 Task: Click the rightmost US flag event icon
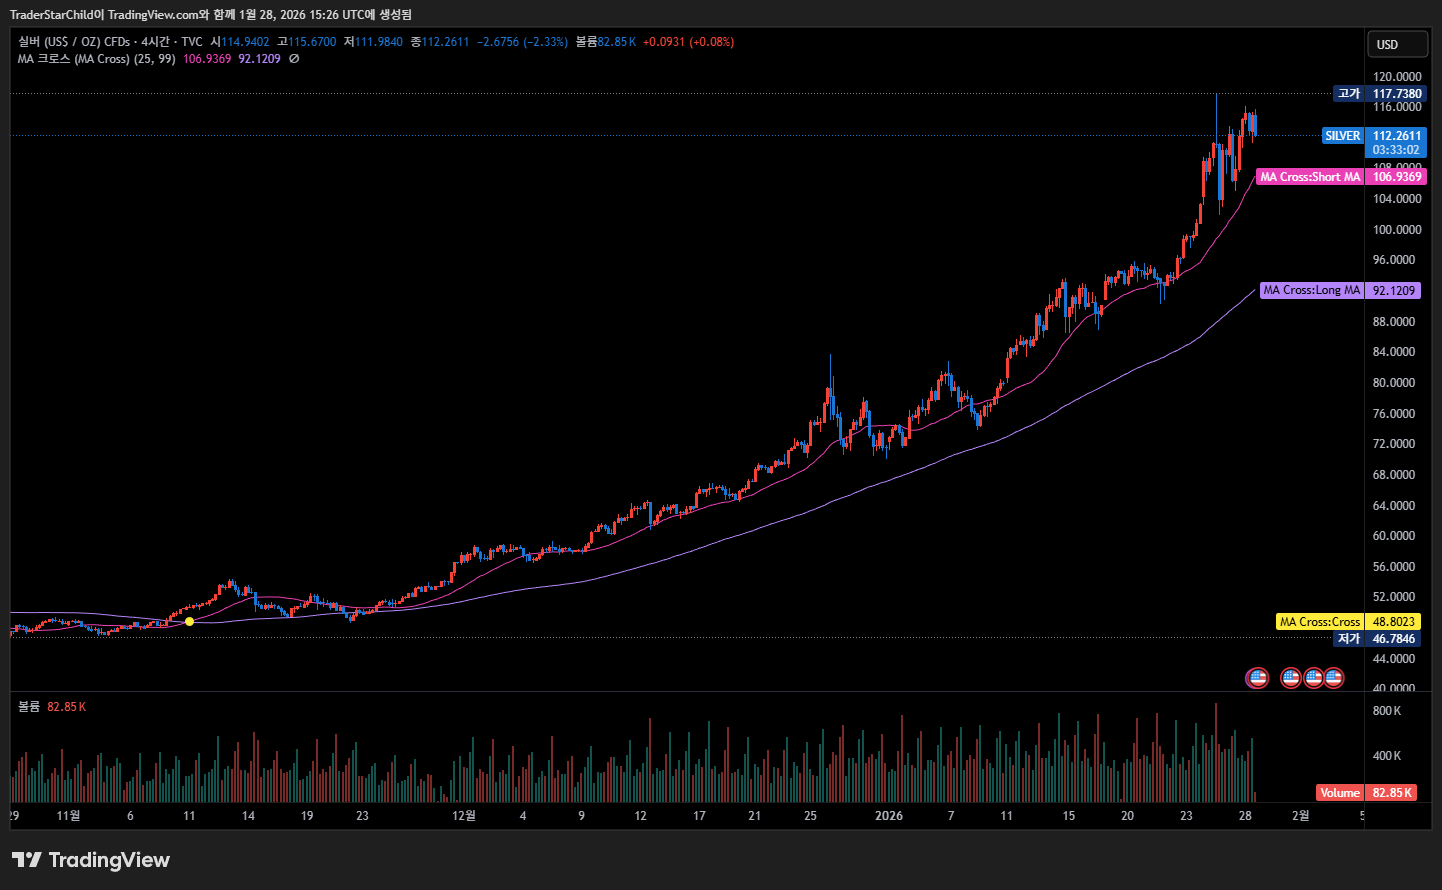pyautogui.click(x=1334, y=678)
